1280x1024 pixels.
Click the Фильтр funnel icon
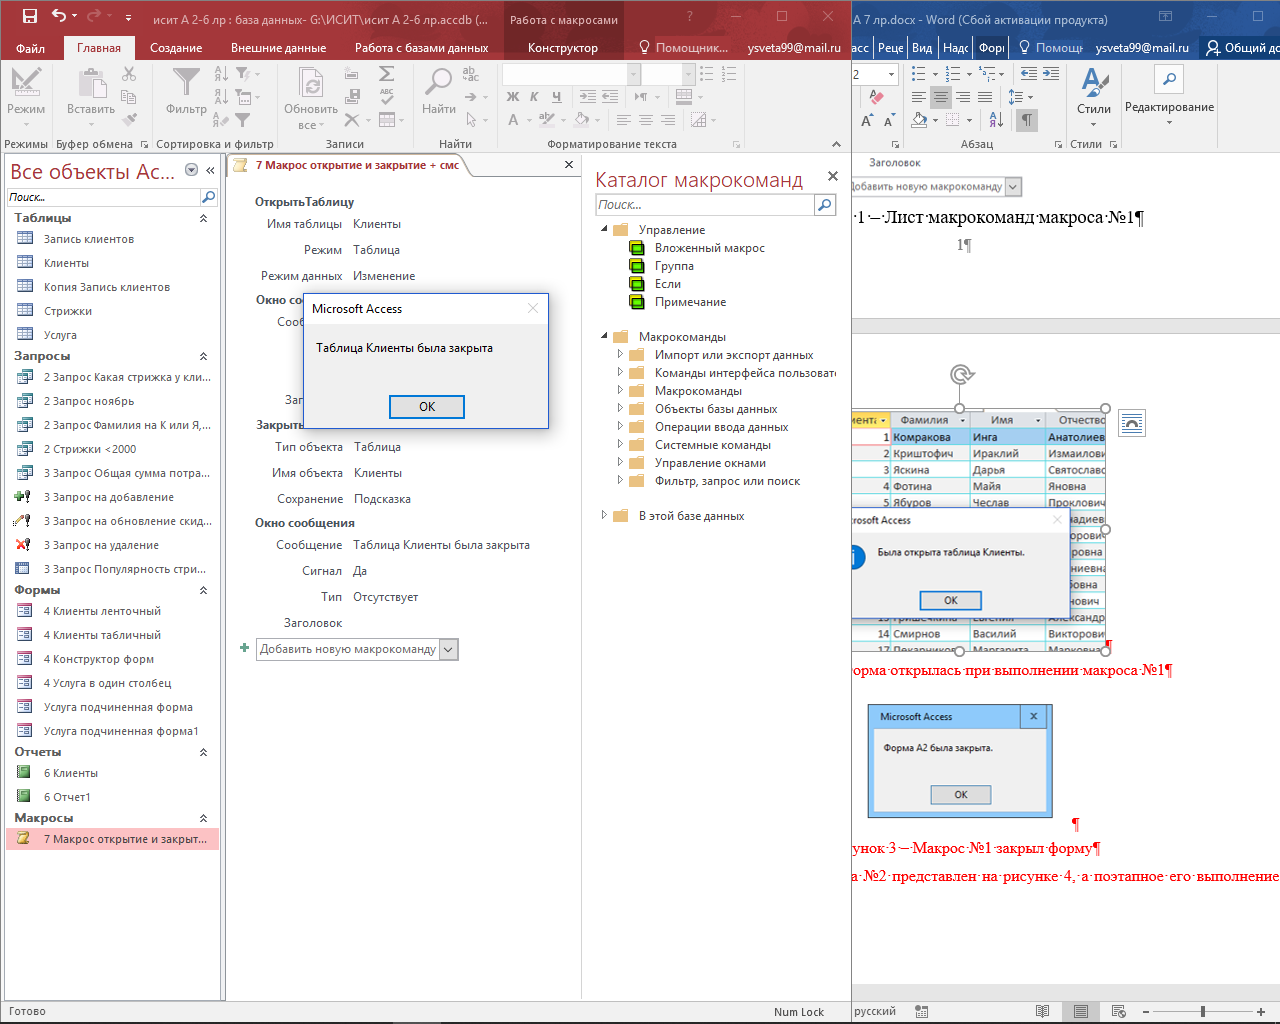tap(186, 82)
